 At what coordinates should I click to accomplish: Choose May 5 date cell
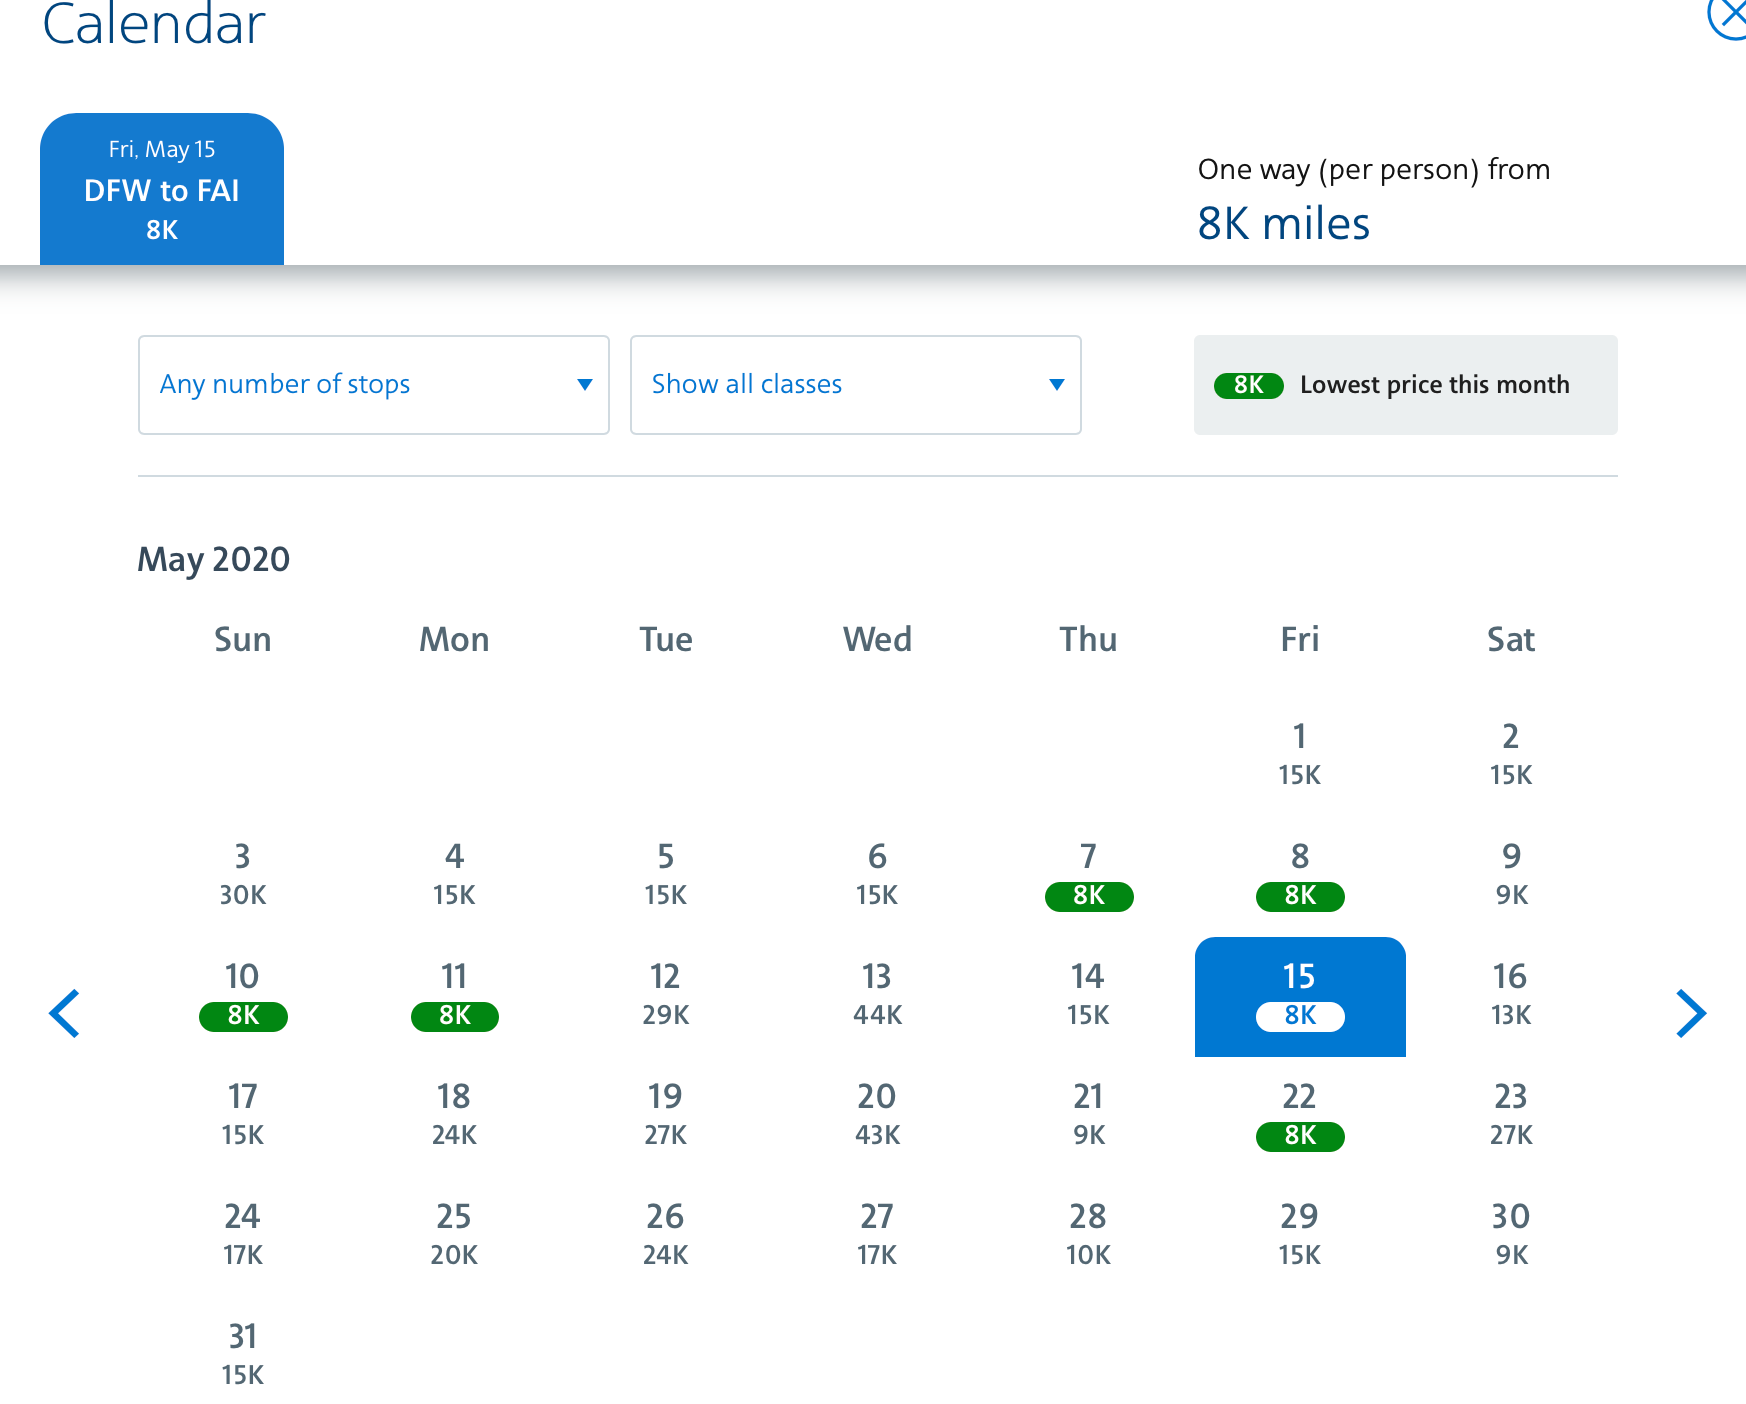click(x=666, y=876)
